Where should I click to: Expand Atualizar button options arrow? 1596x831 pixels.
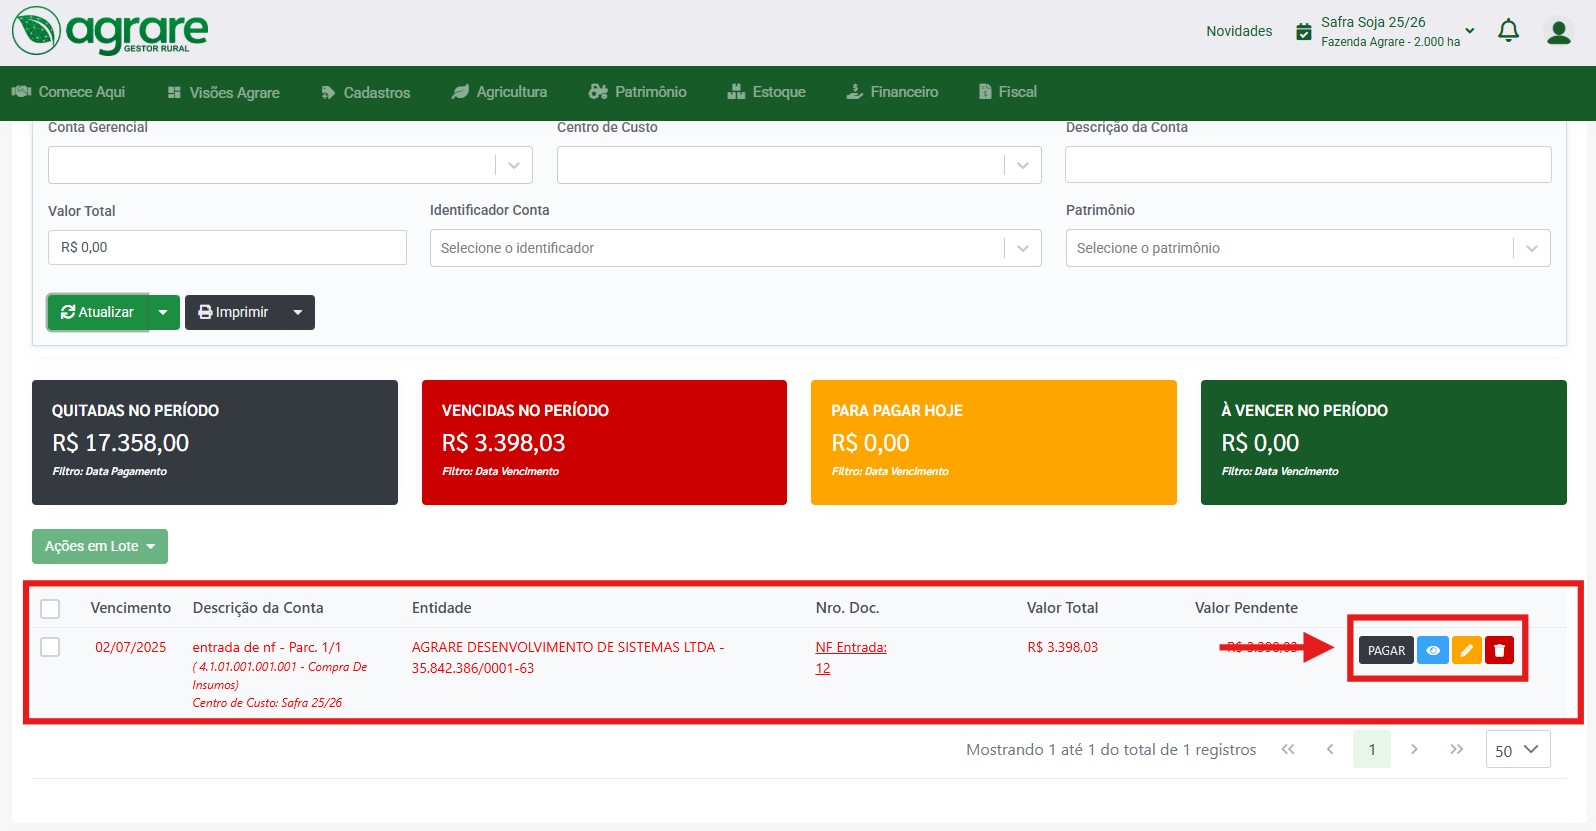click(x=164, y=312)
